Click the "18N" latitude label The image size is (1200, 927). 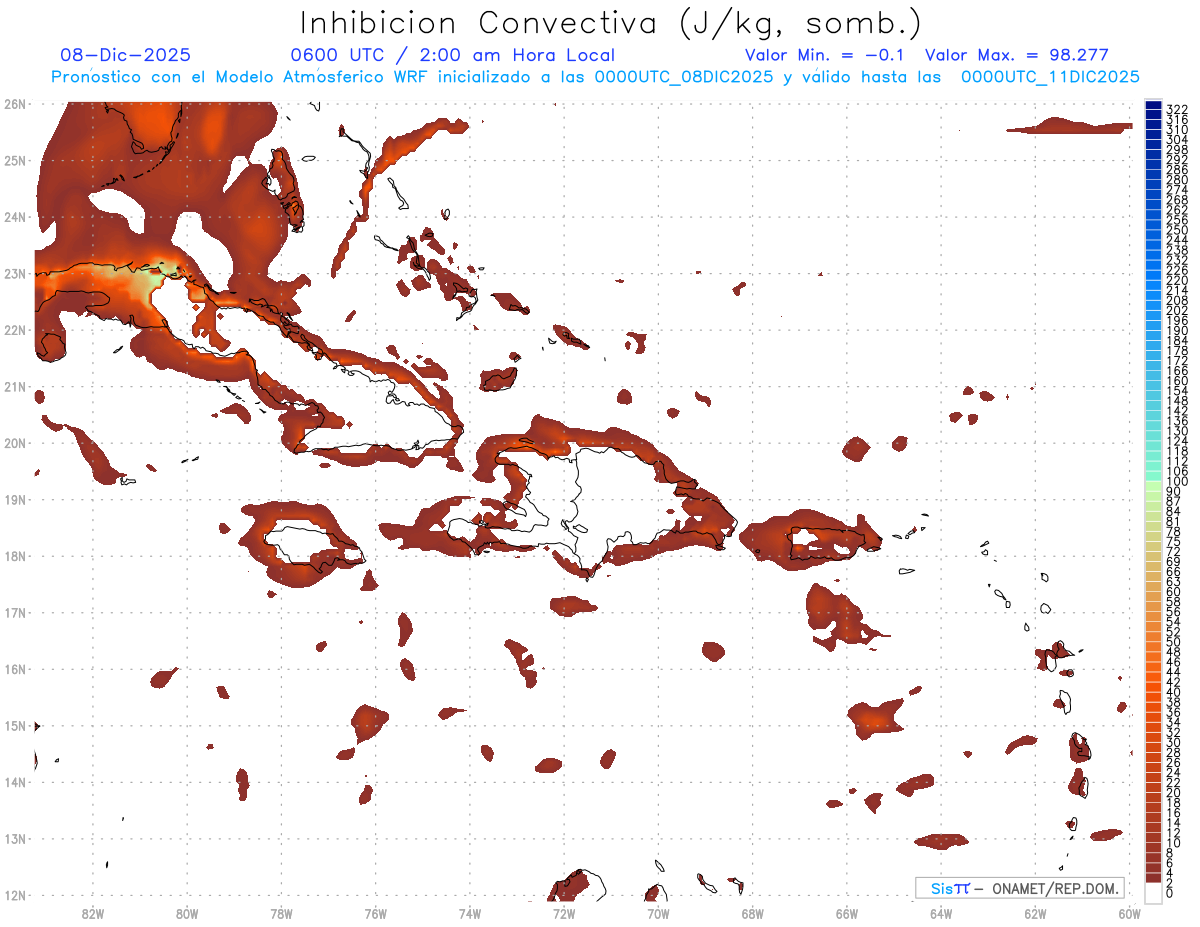[x=15, y=556]
